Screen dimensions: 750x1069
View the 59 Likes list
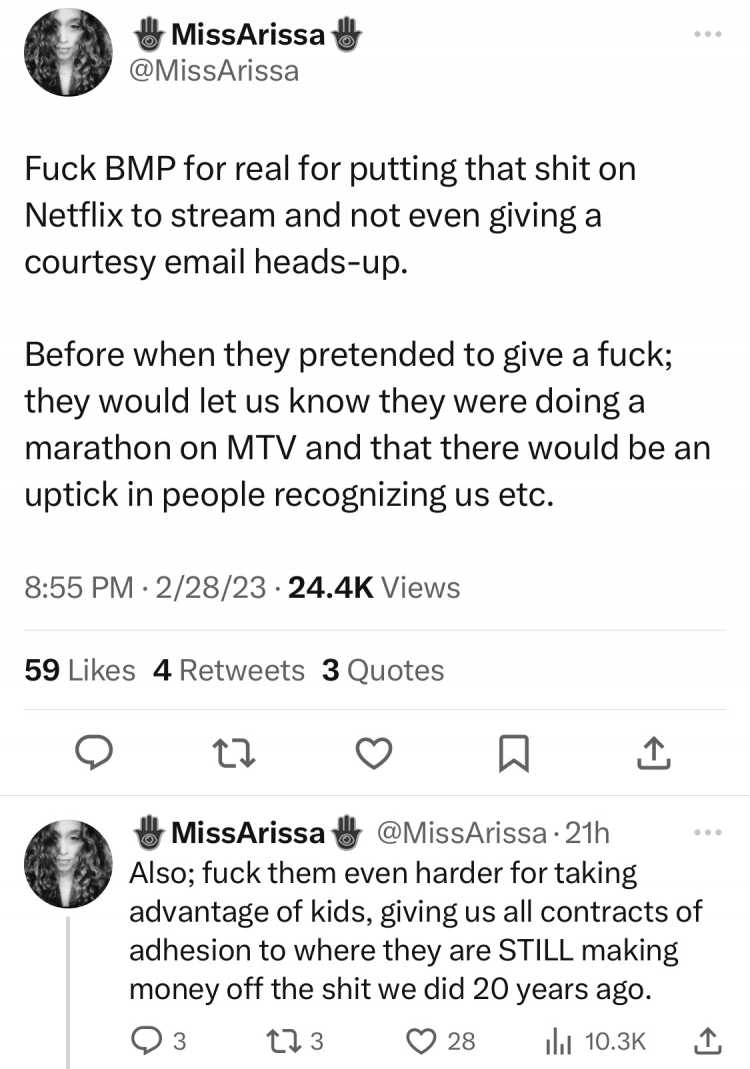click(80, 670)
